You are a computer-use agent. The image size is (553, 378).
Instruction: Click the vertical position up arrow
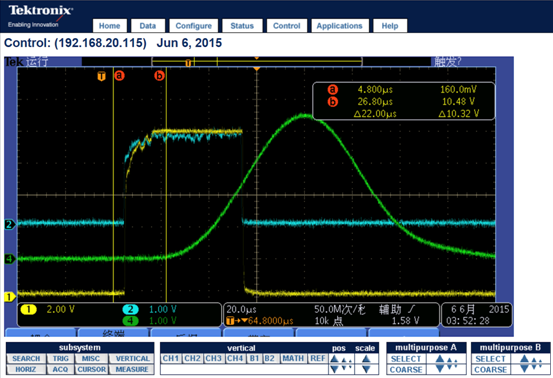coord(334,359)
